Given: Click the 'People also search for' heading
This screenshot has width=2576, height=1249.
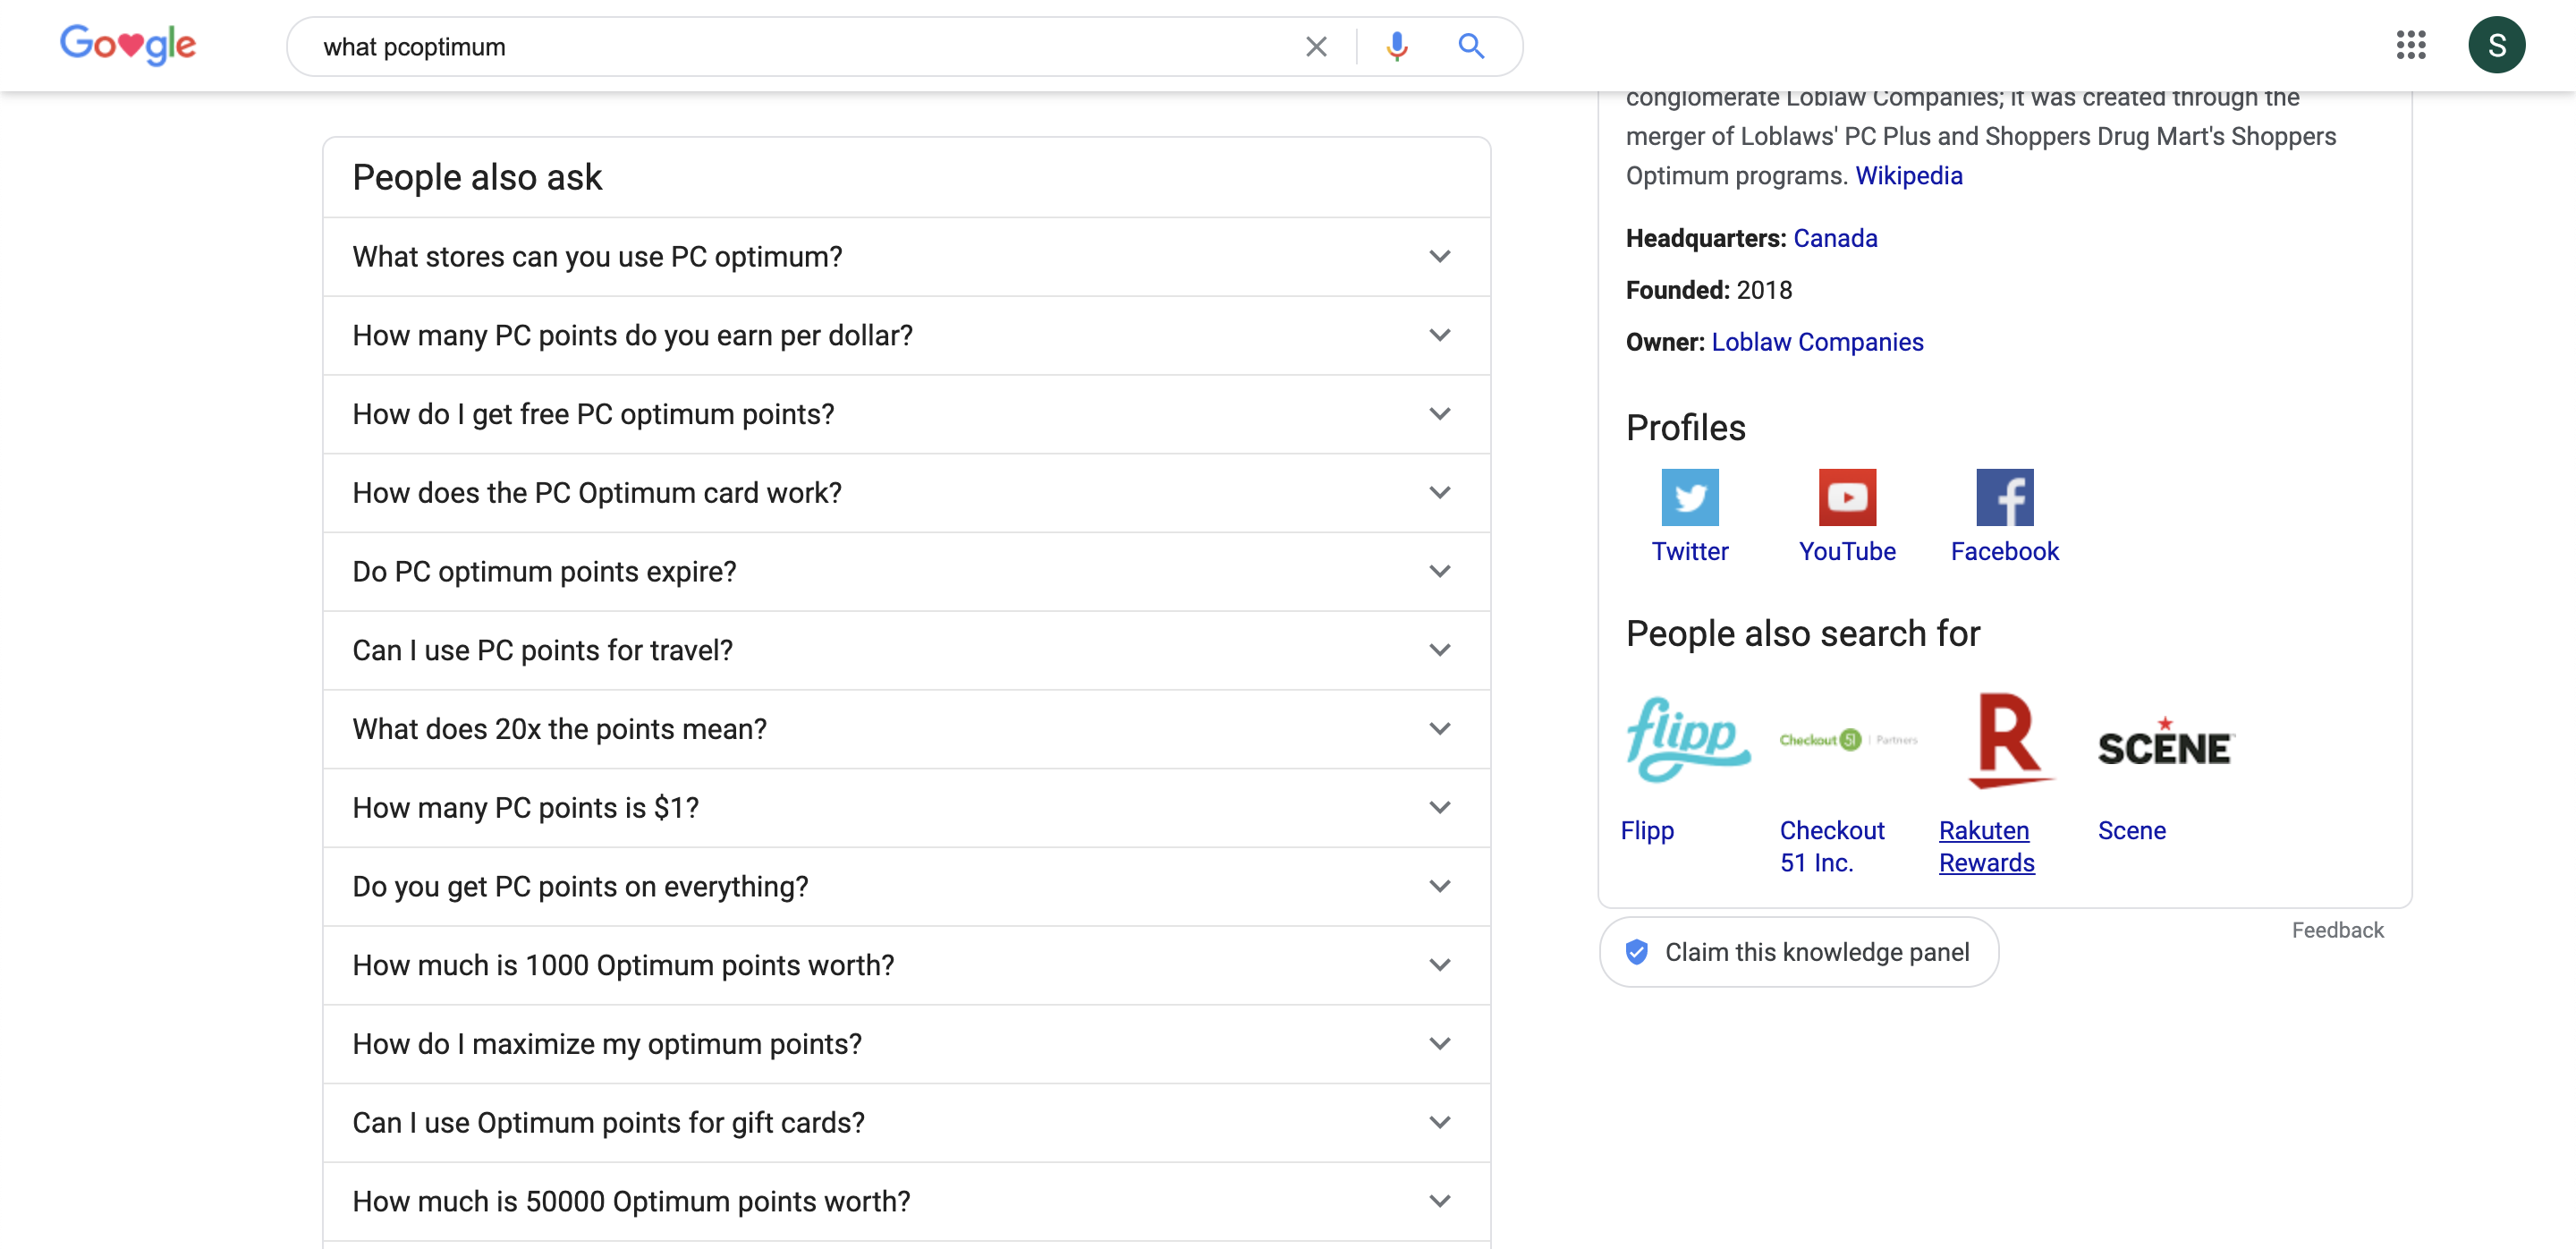Looking at the screenshot, I should click(x=1802, y=634).
